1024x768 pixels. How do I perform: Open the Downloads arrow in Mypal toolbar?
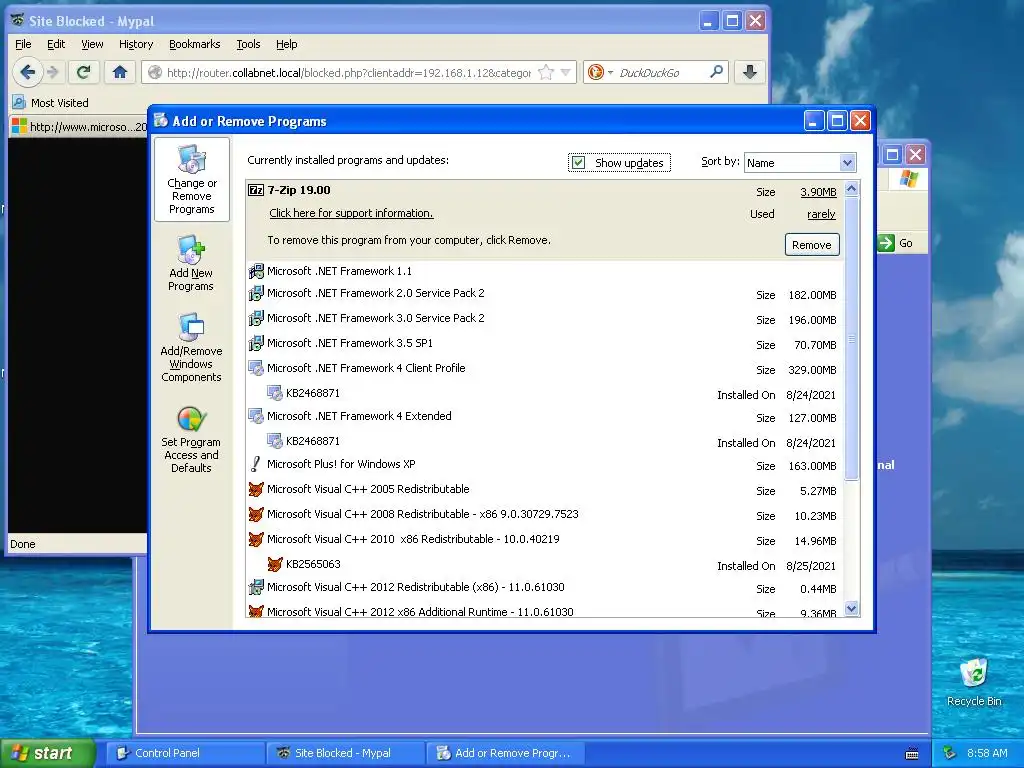750,72
